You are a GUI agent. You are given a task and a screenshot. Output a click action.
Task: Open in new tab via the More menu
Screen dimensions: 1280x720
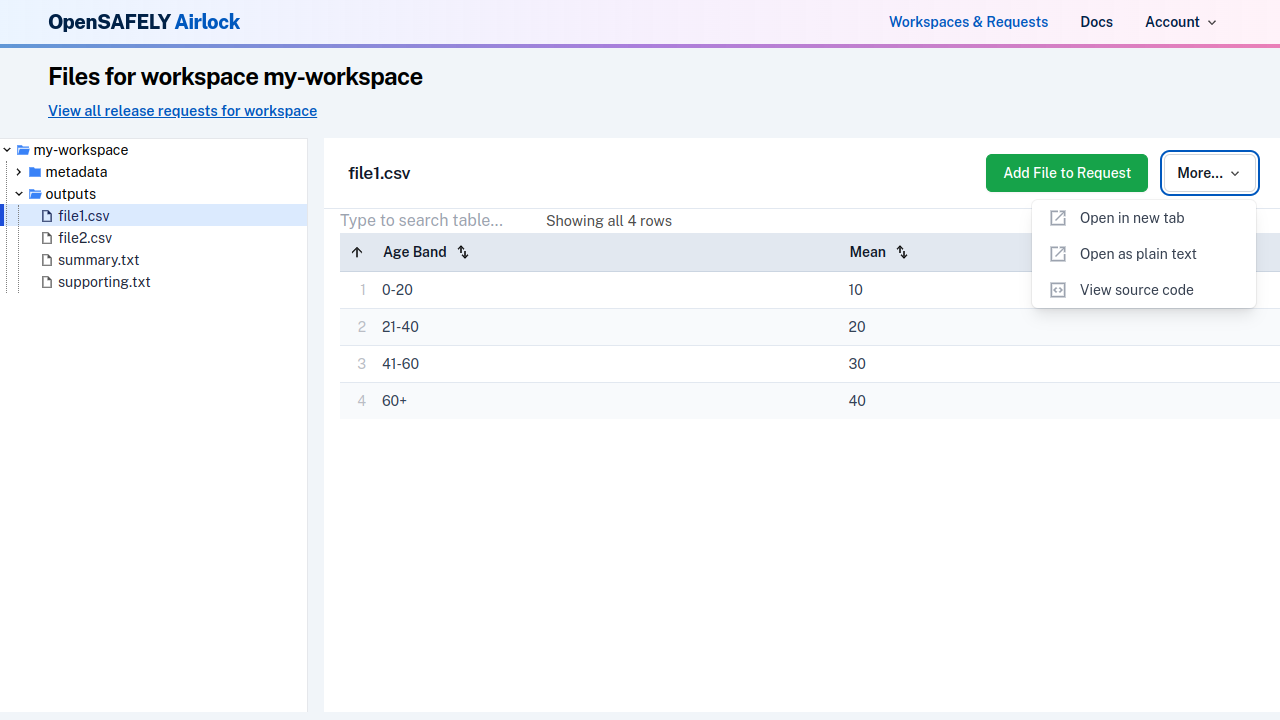point(1131,218)
